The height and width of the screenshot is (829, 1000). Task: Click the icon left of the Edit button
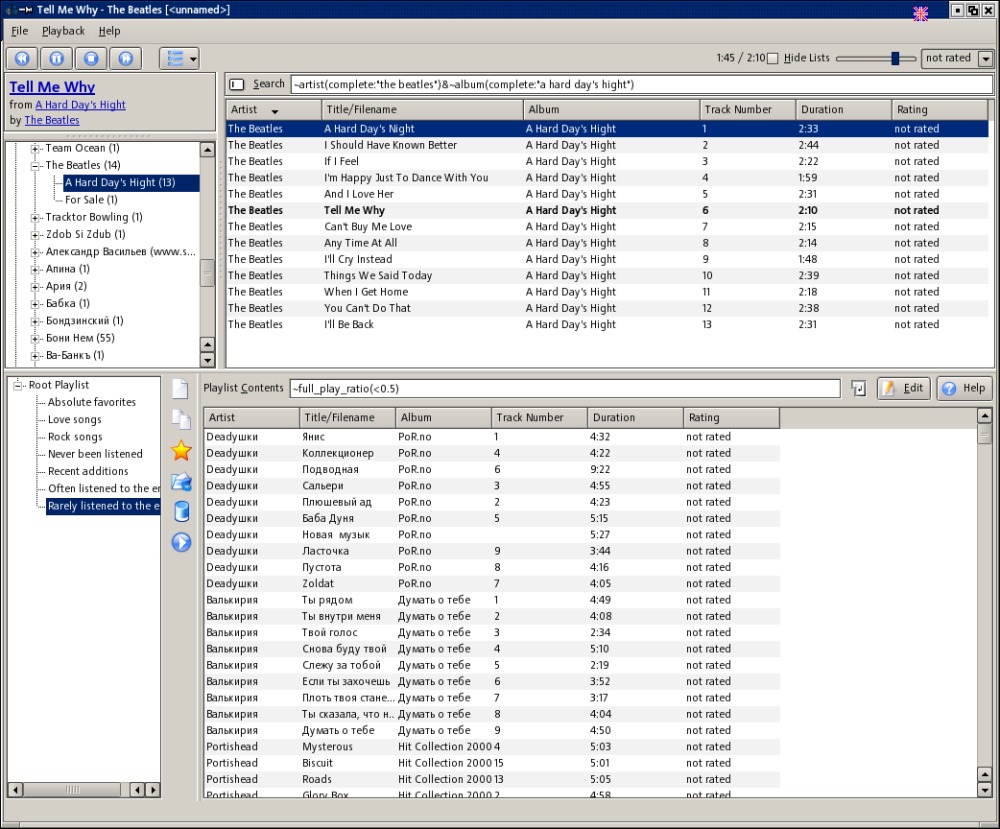(858, 388)
